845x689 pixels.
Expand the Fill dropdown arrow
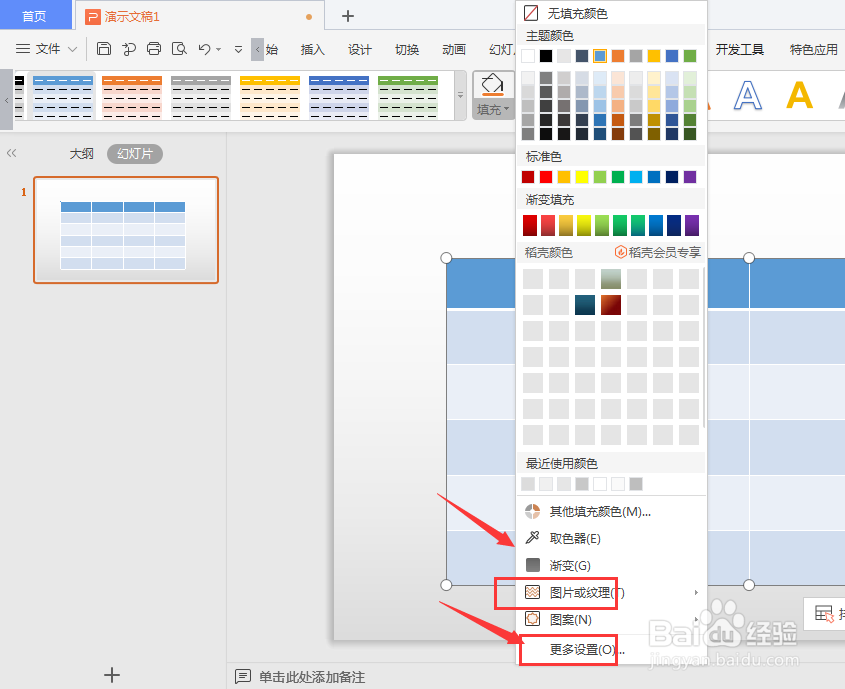pyautogui.click(x=507, y=109)
